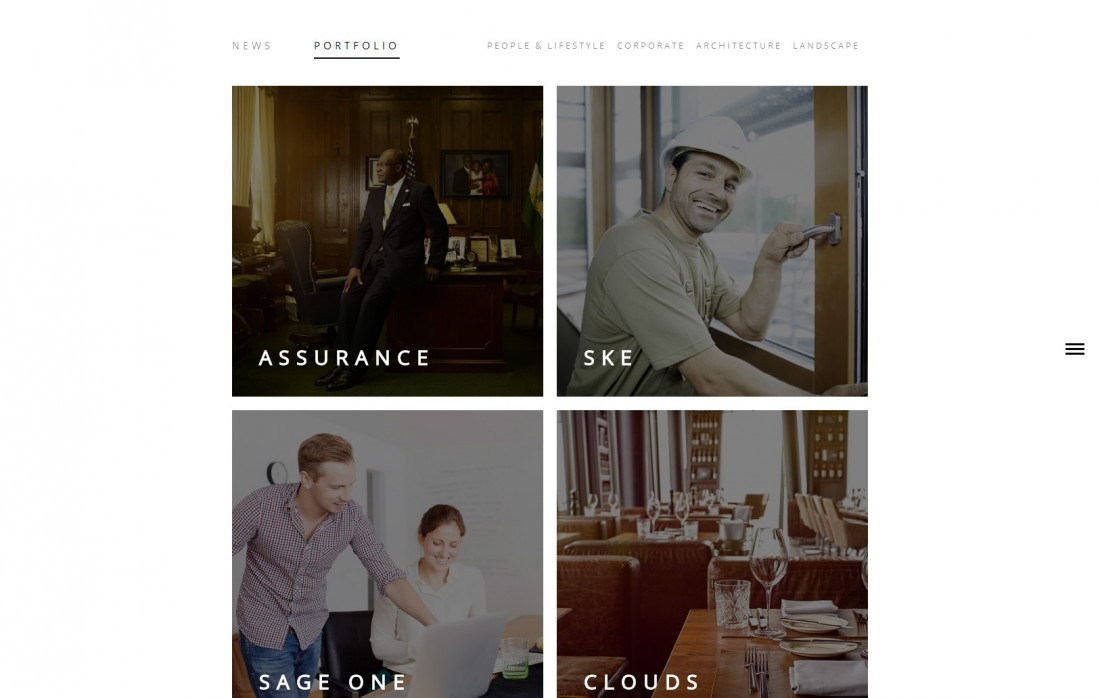1100x698 pixels.
Task: Filter by People & Lifestyle
Action: (x=546, y=46)
